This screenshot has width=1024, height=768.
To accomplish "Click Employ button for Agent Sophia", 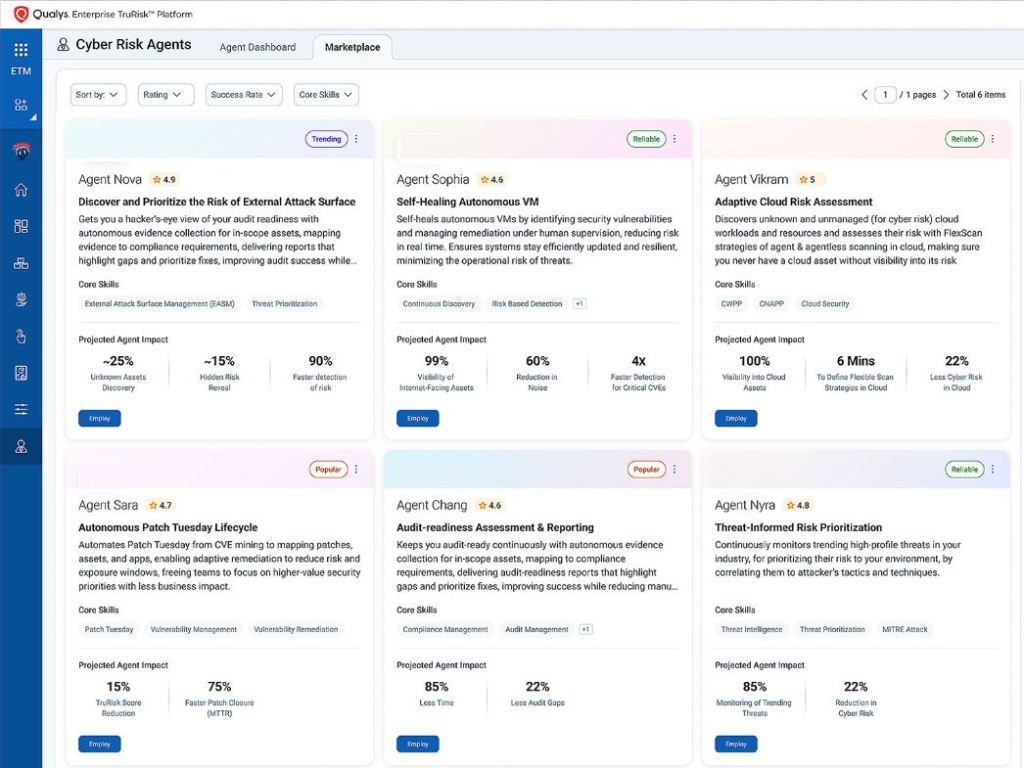I will pyautogui.click(x=417, y=418).
